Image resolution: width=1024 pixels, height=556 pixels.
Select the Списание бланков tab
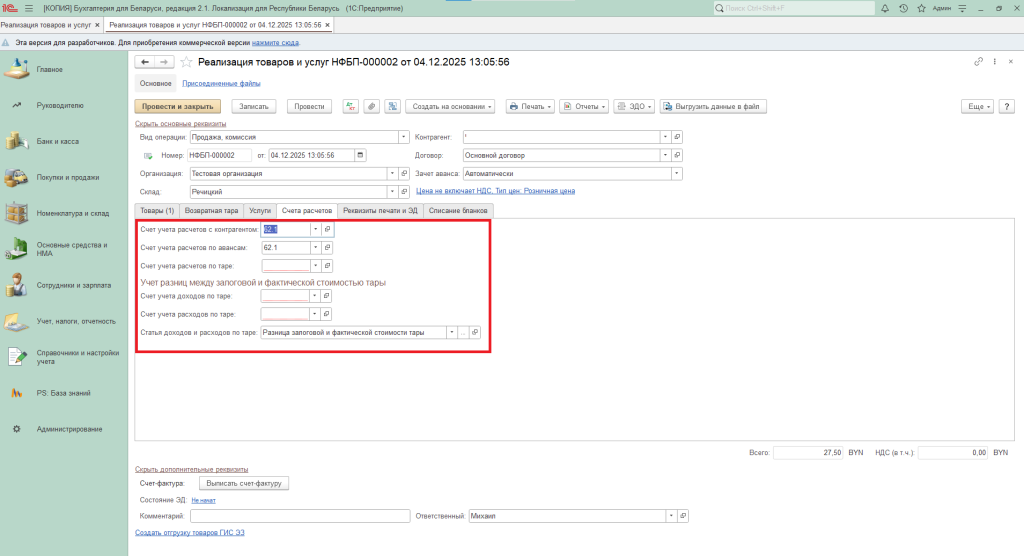click(x=458, y=210)
